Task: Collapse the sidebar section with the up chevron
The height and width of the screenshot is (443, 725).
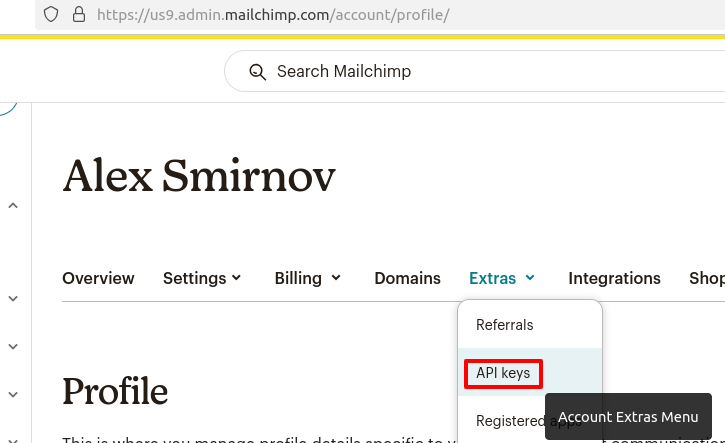Action: coord(13,206)
